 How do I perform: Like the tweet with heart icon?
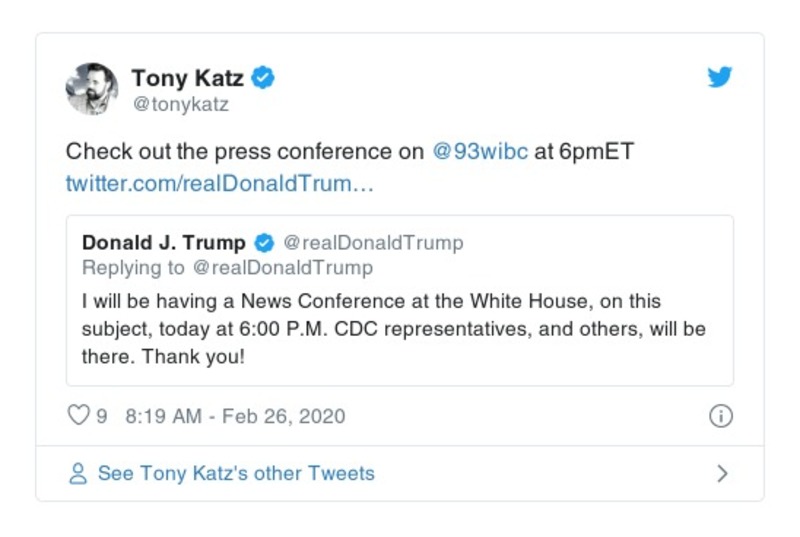[78, 416]
